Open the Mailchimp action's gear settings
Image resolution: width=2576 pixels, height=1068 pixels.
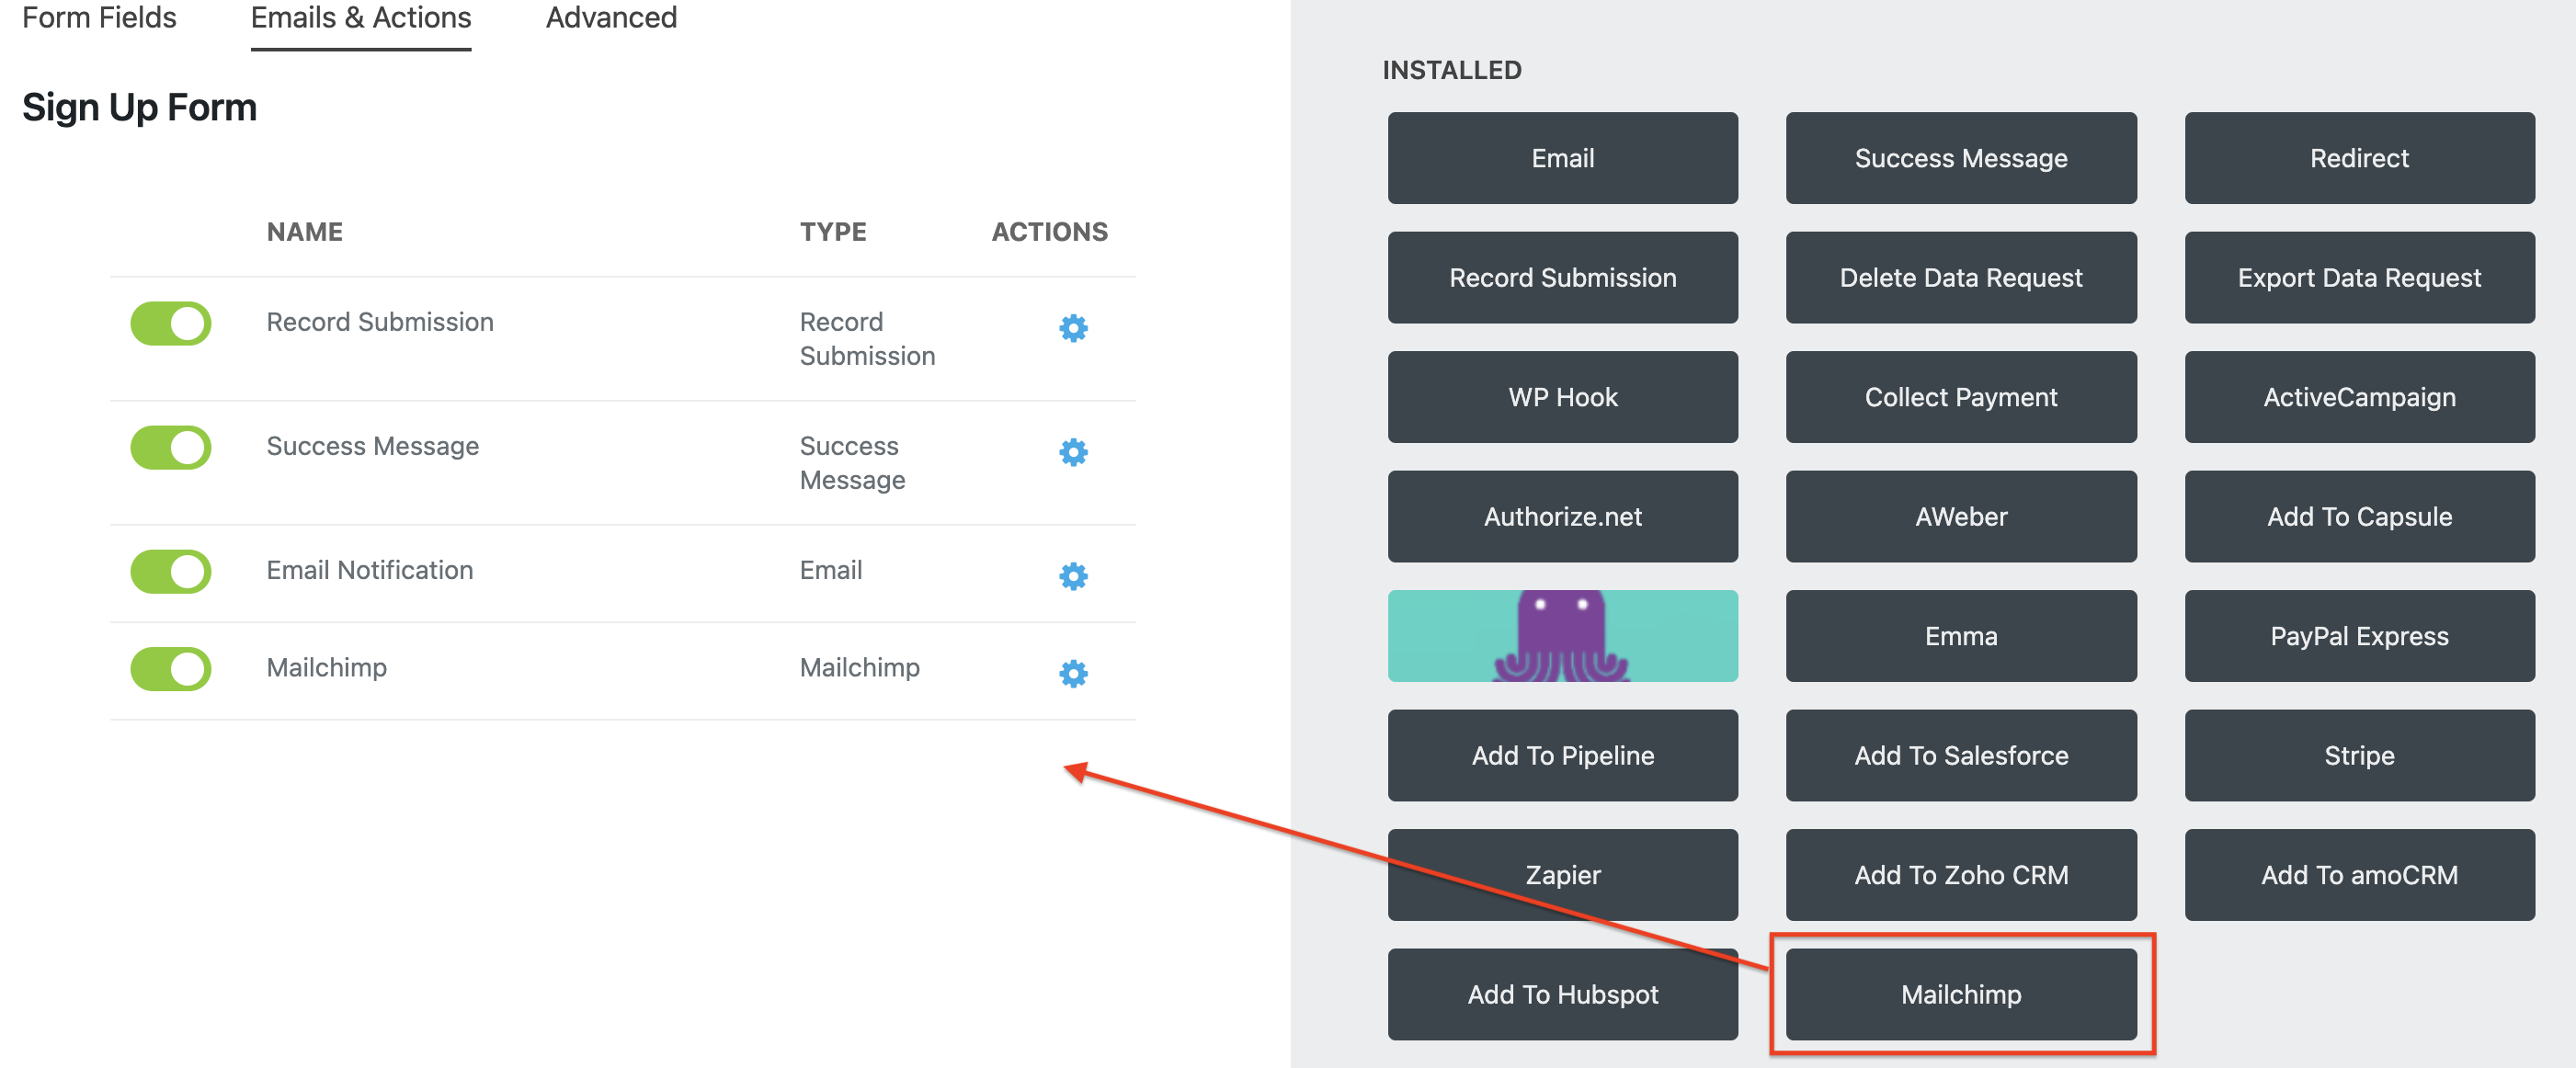tap(1071, 674)
